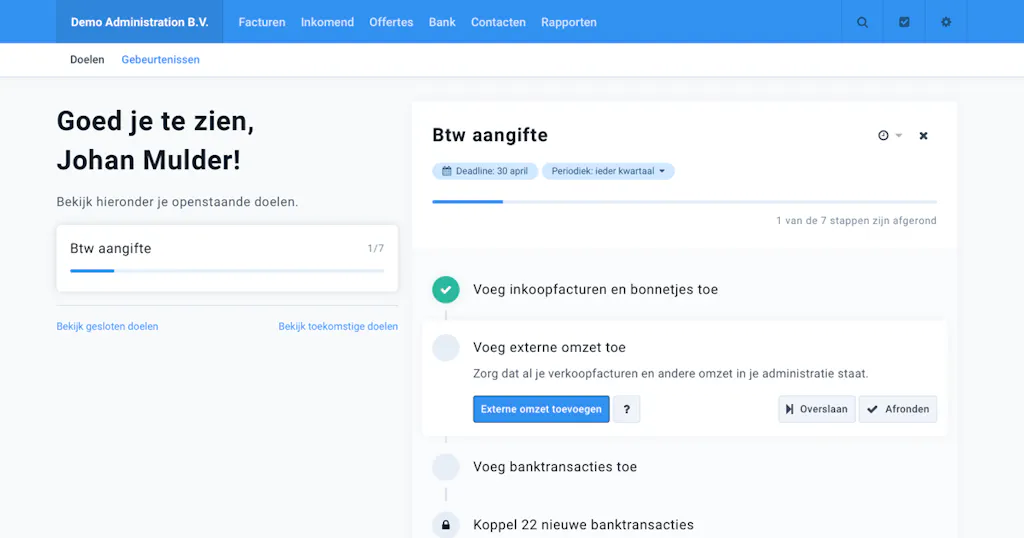Open the tasks checkmark icon in header
Image resolution: width=1024 pixels, height=538 pixels.
(x=904, y=22)
